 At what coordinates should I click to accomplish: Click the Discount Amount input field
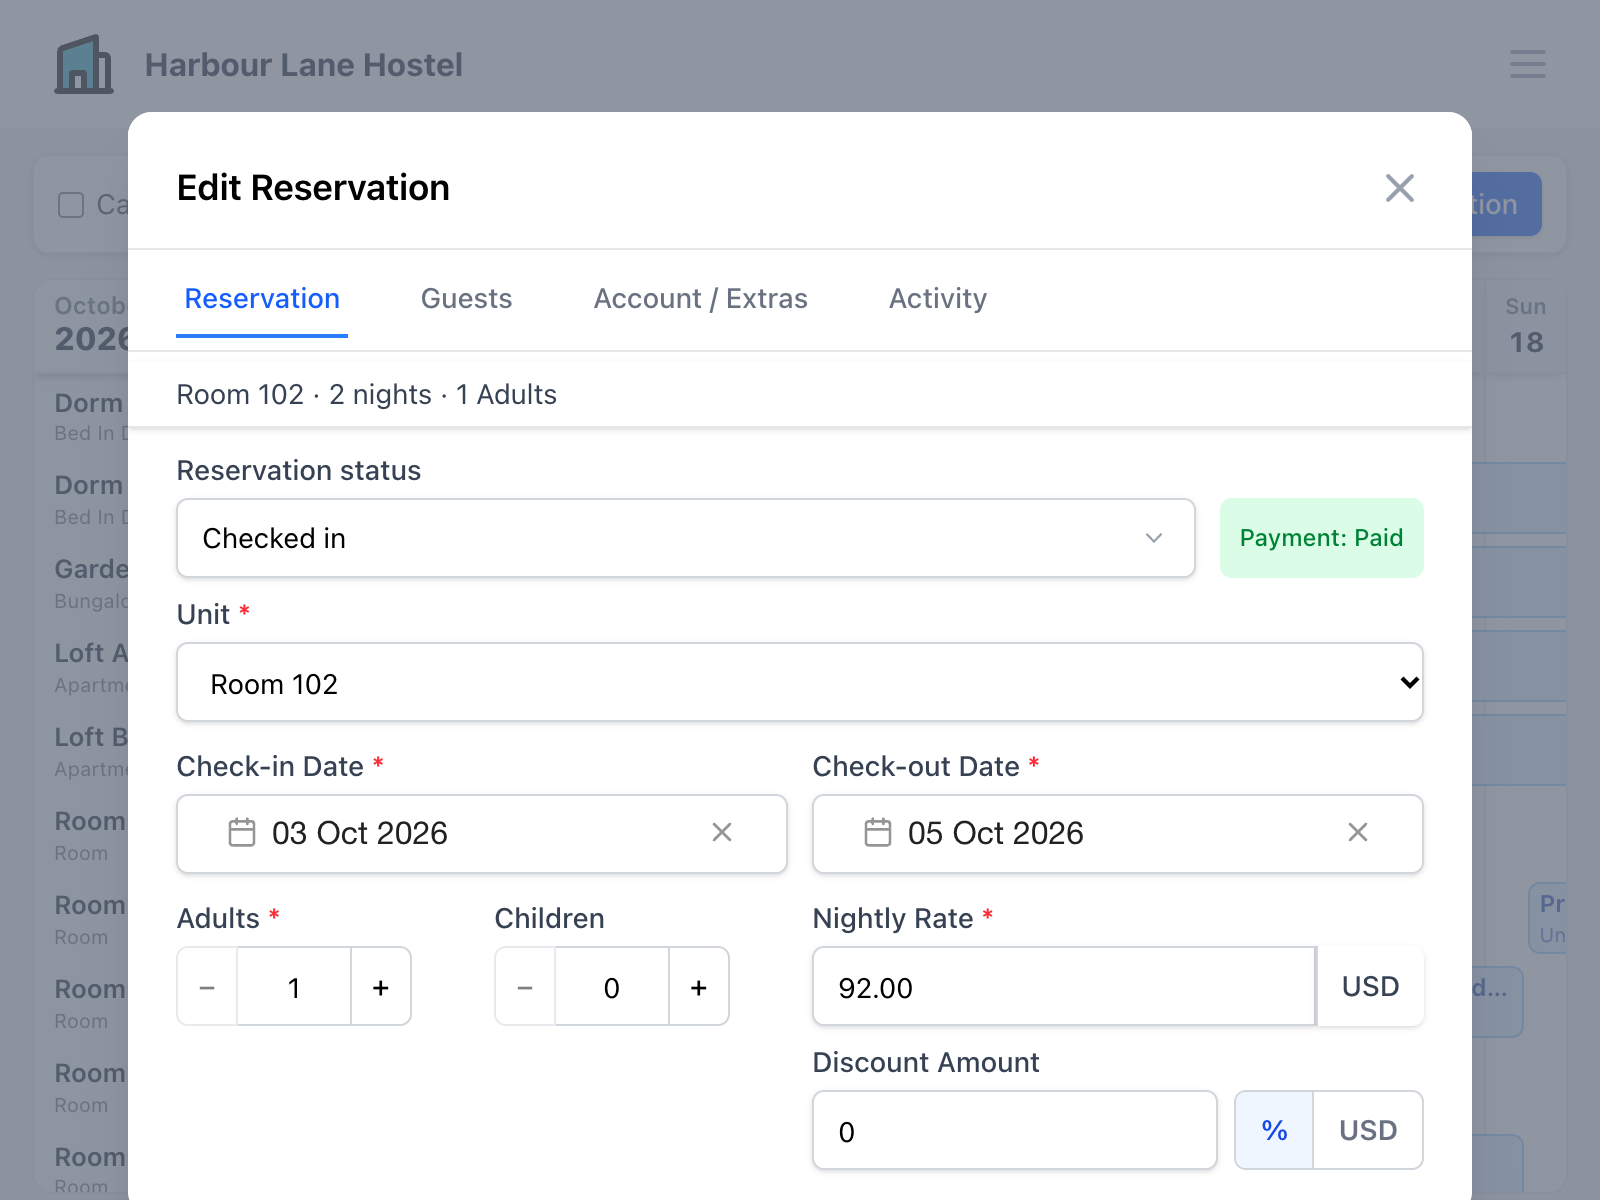tap(1015, 1130)
